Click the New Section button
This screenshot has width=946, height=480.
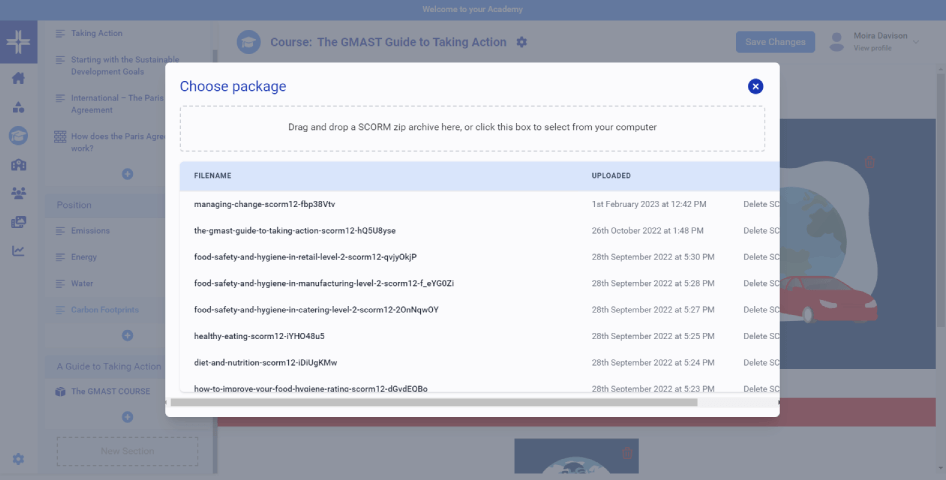(x=127, y=451)
